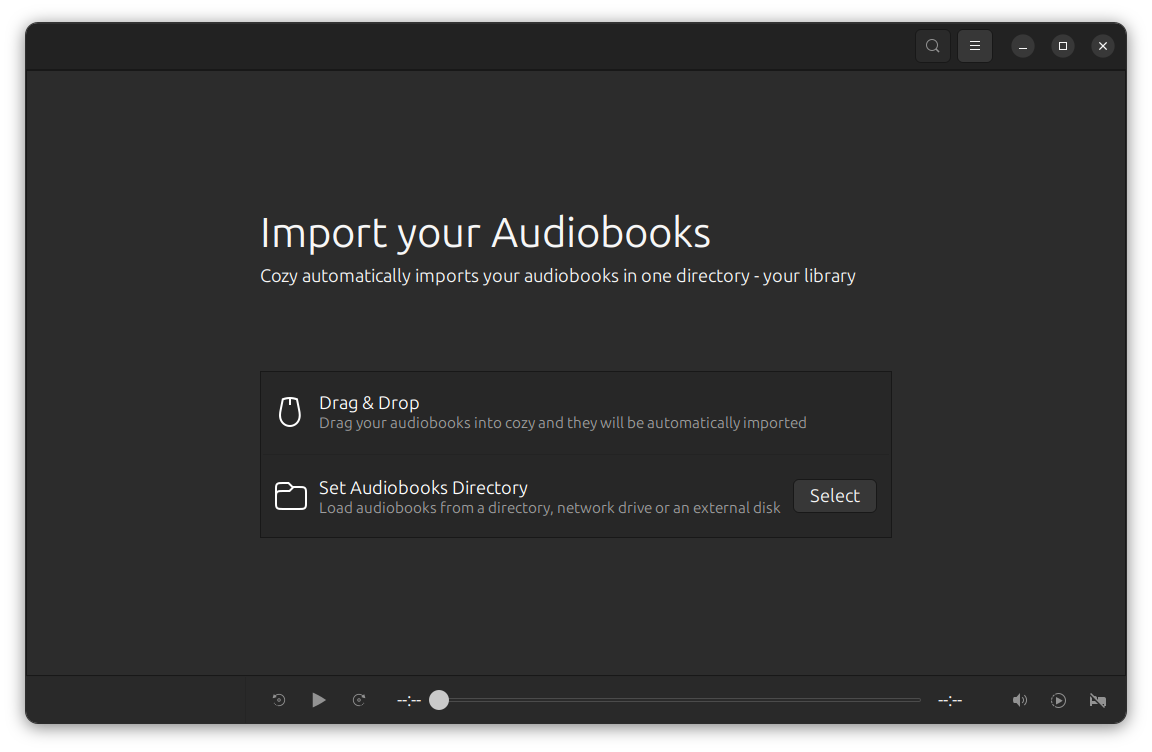Open the hamburger main menu
Viewport: 1152px width, 752px height.
click(x=975, y=46)
